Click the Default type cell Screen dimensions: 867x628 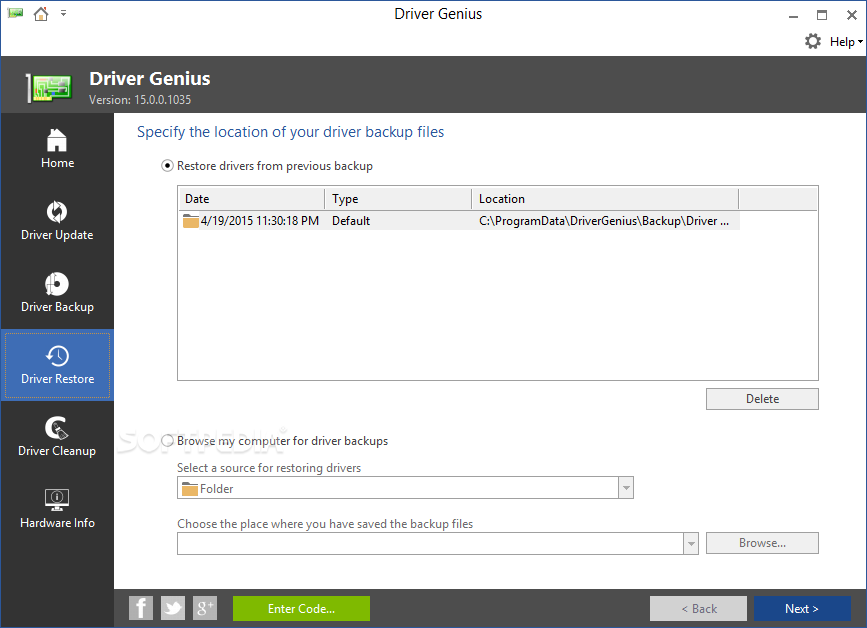pos(351,221)
